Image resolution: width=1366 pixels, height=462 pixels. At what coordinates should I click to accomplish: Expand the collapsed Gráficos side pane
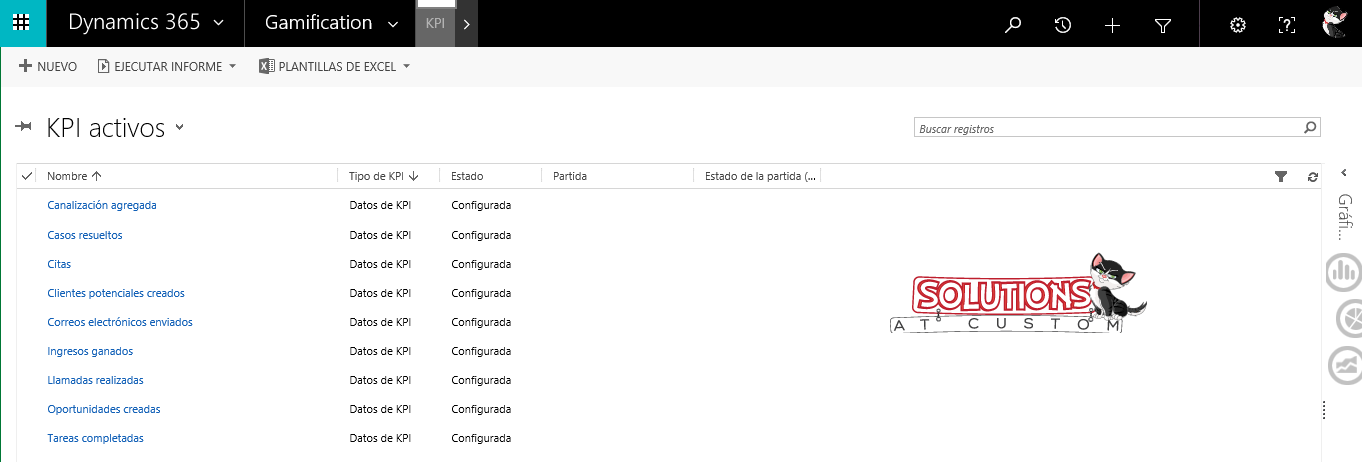pos(1345,173)
